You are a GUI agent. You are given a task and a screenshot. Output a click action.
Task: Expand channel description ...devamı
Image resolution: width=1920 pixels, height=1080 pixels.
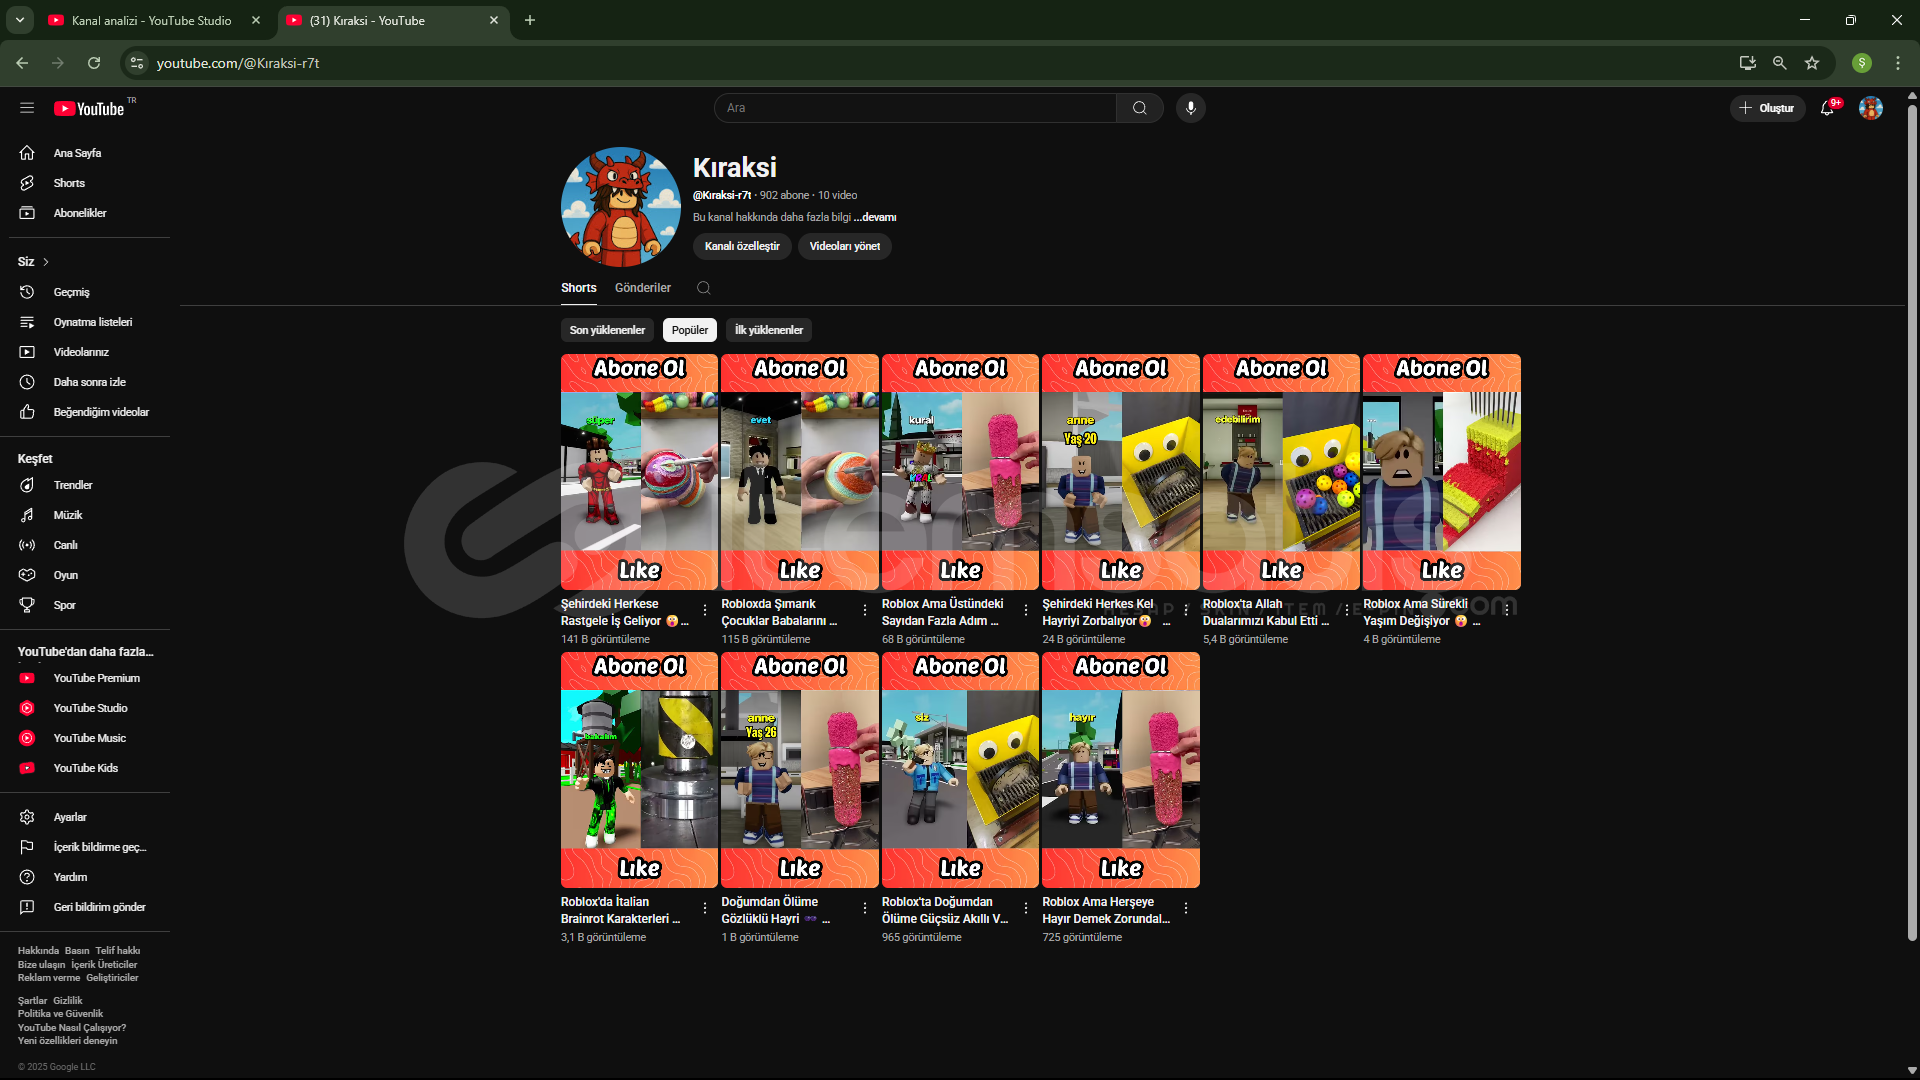(x=875, y=217)
